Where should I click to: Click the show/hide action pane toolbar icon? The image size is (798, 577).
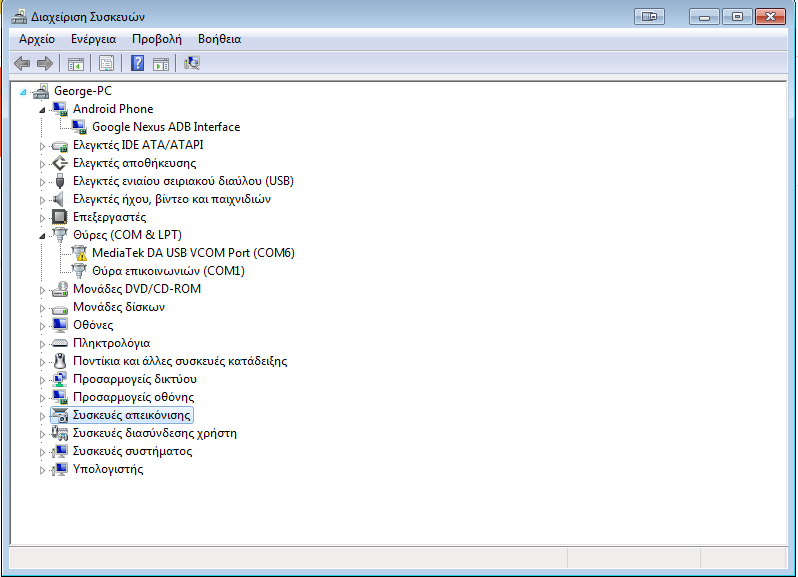click(161, 63)
